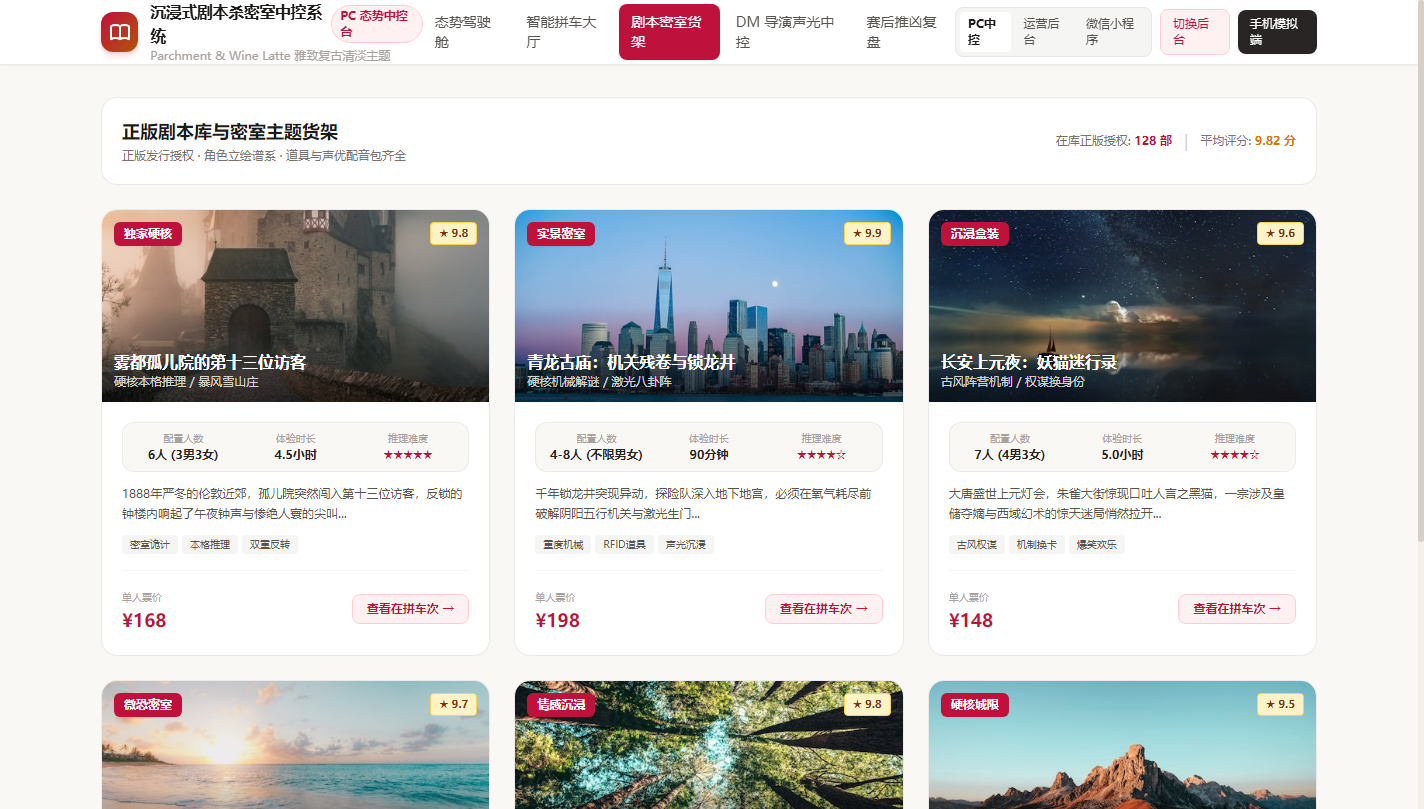Click the 9.82 分 average rating
This screenshot has width=1424, height=809.
pos(1275,141)
